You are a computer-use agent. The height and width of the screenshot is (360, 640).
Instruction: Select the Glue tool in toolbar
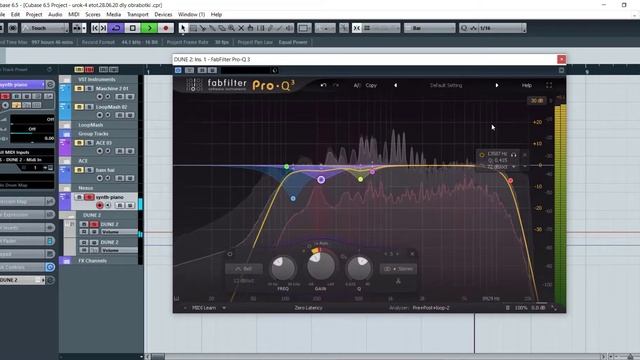212,28
